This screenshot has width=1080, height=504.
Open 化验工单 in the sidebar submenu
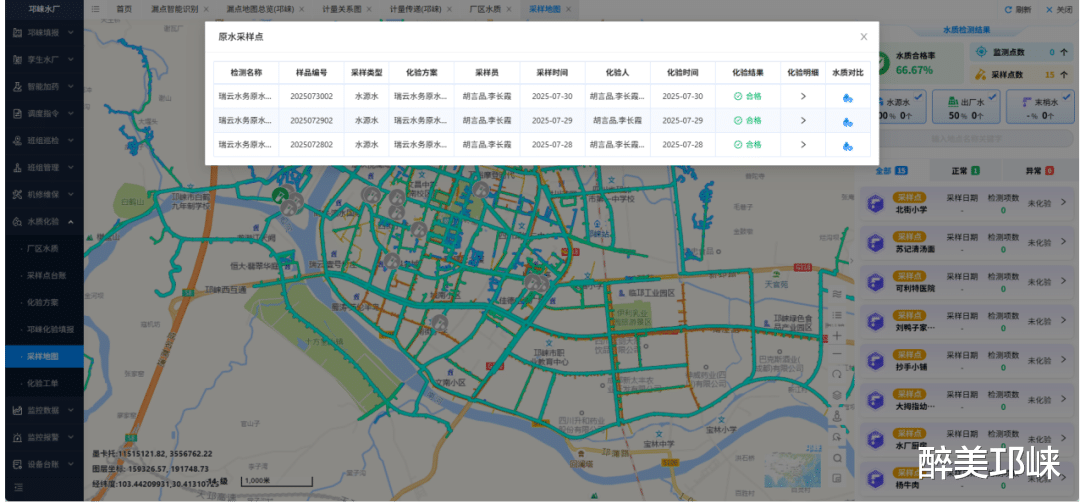point(44,384)
